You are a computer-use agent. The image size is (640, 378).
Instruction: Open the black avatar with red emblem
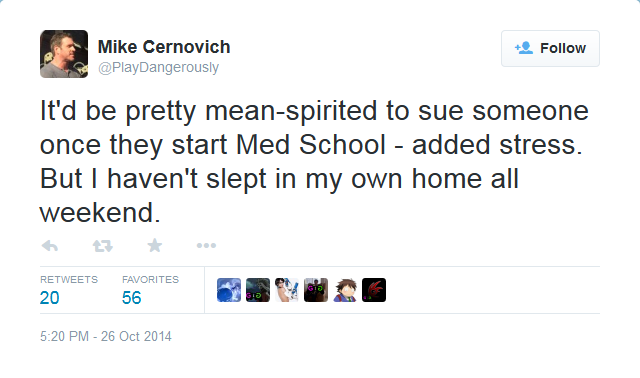374,290
